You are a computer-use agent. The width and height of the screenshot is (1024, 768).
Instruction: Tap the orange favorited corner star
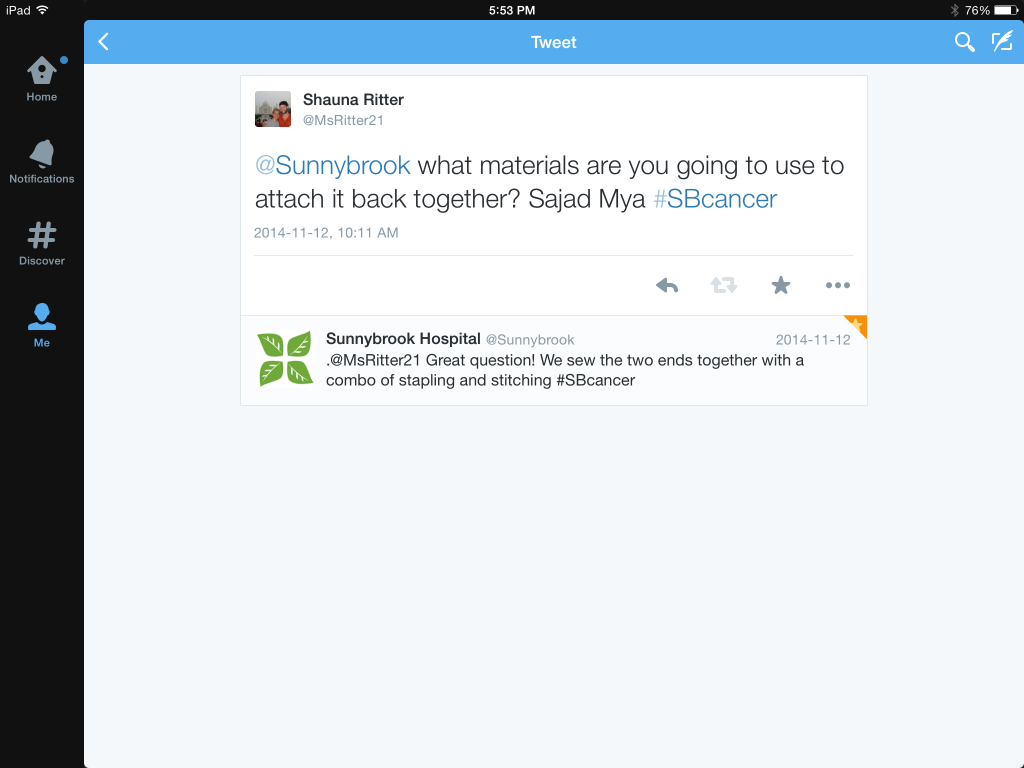tap(857, 325)
